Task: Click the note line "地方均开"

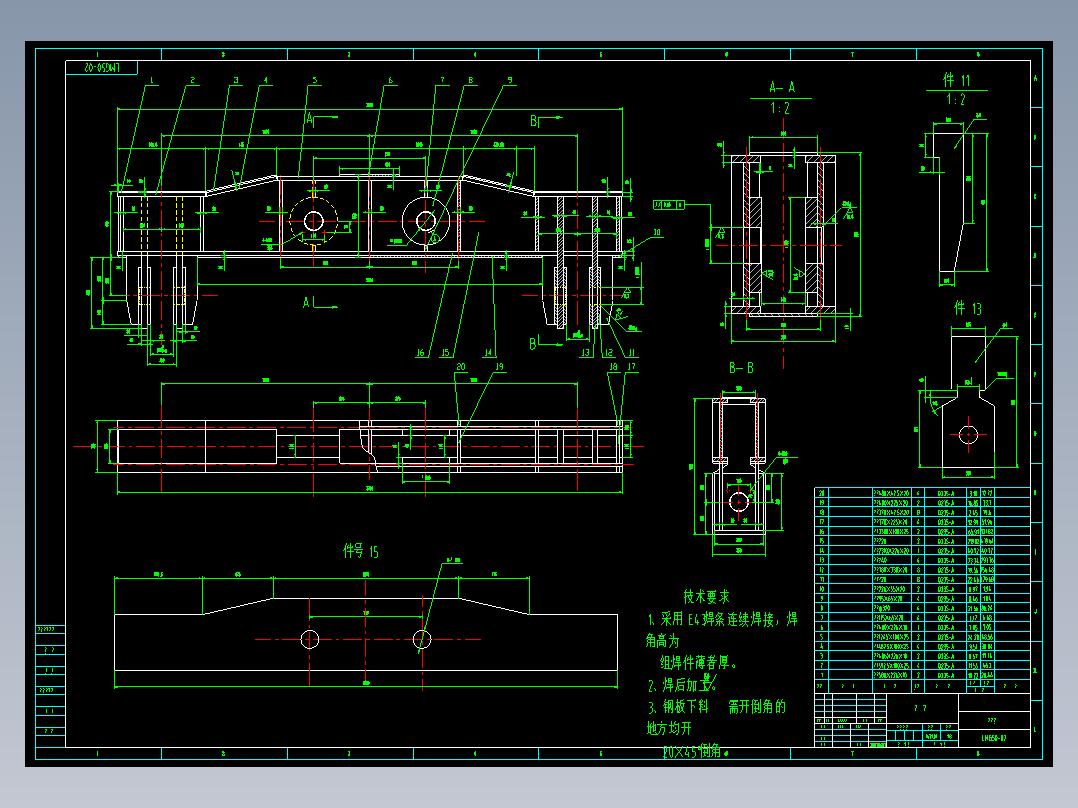Action: point(669,728)
